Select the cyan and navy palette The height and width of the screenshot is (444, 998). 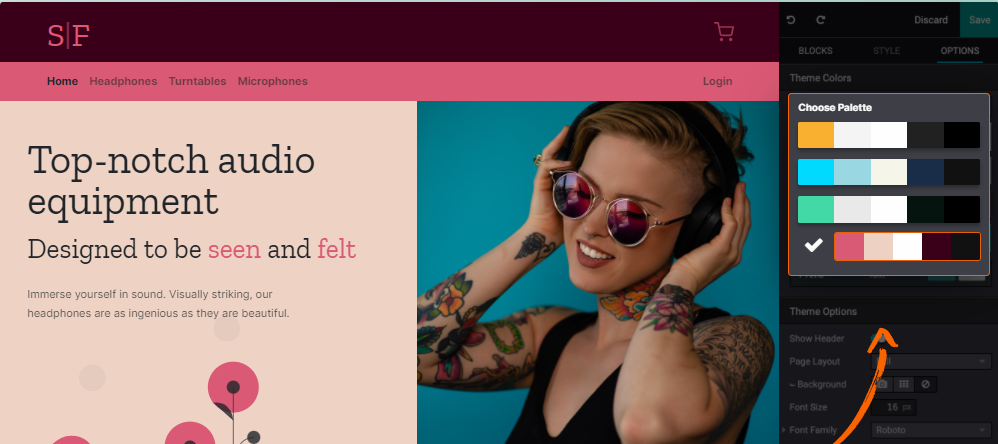click(889, 172)
